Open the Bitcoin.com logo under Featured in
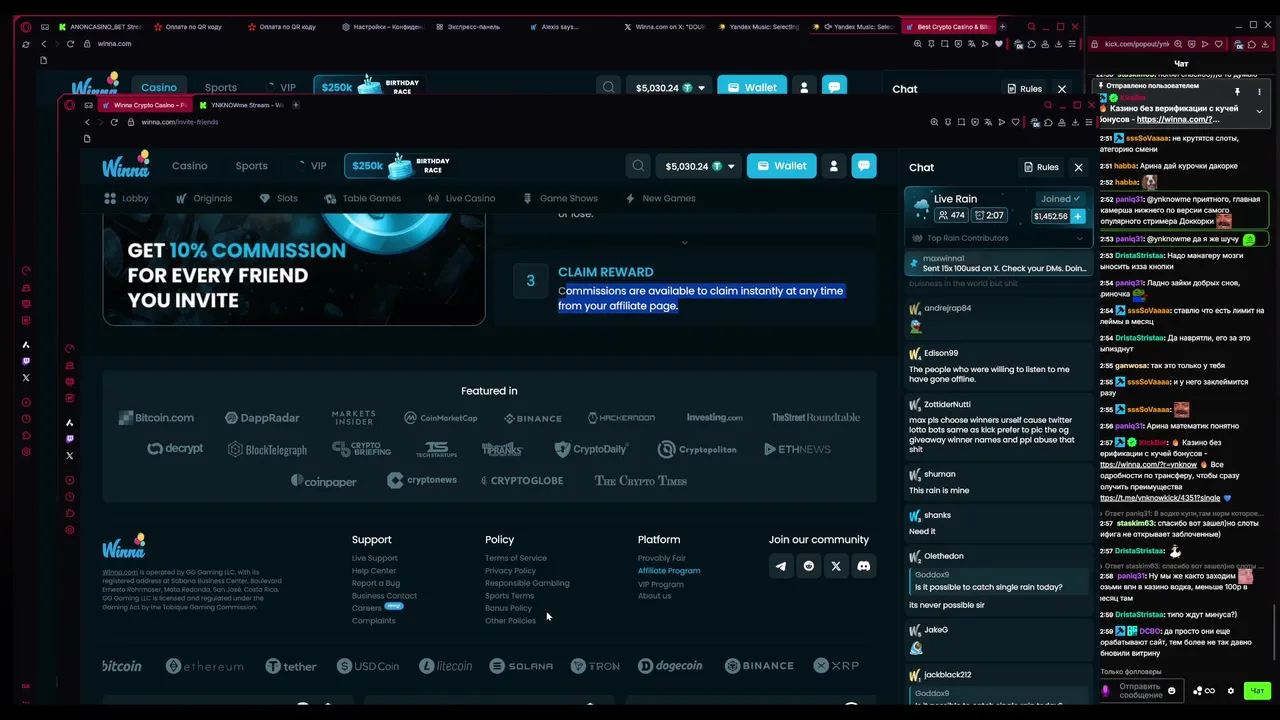Screen dimensions: 1280x720 point(156,418)
